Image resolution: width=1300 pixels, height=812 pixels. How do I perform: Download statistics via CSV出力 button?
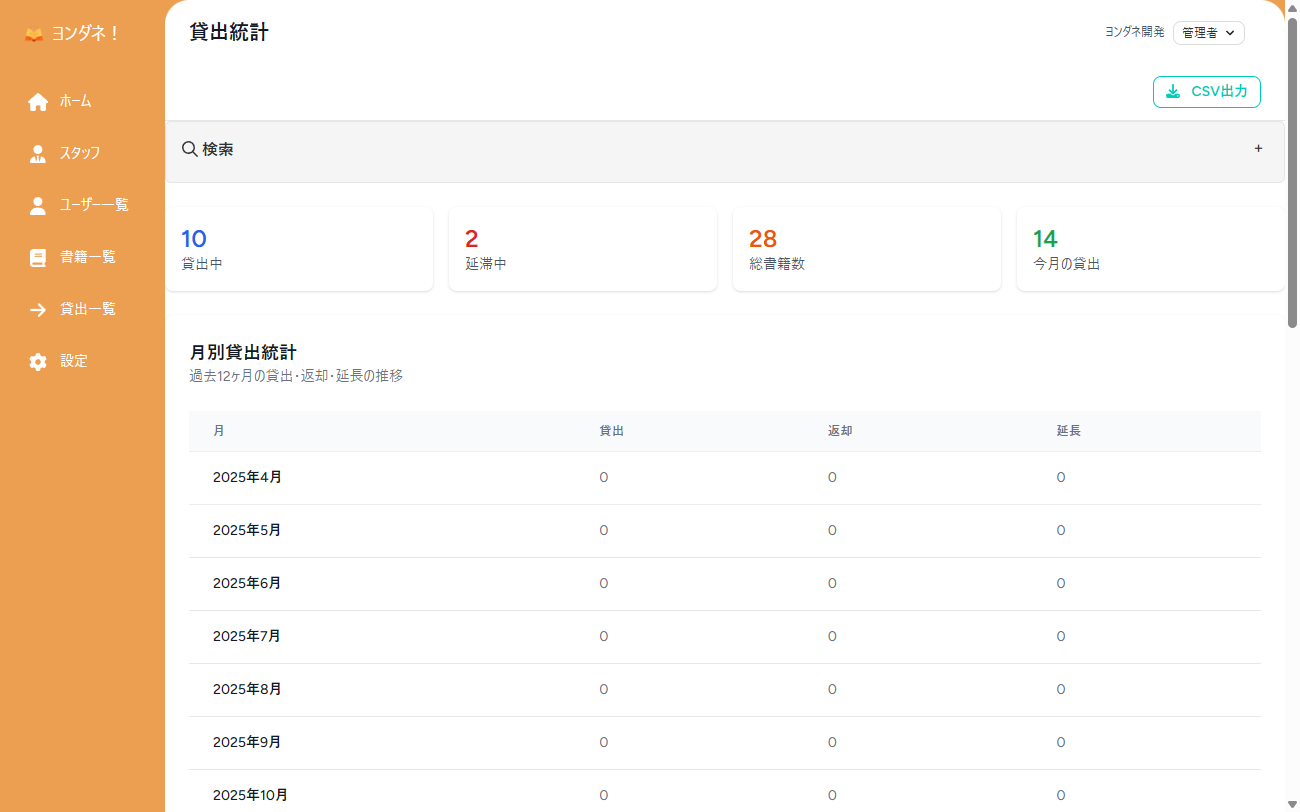pyautogui.click(x=1206, y=92)
